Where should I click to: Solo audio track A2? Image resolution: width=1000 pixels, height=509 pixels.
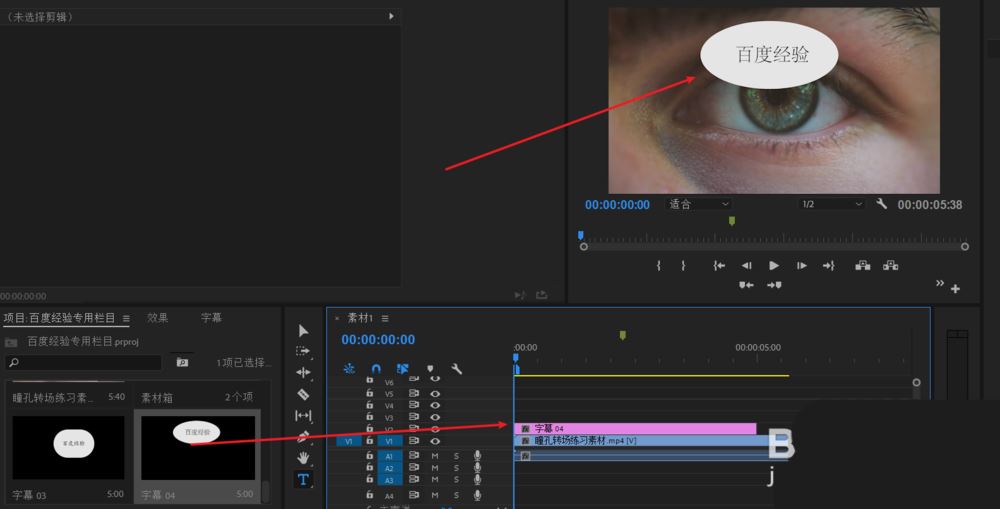tap(456, 468)
